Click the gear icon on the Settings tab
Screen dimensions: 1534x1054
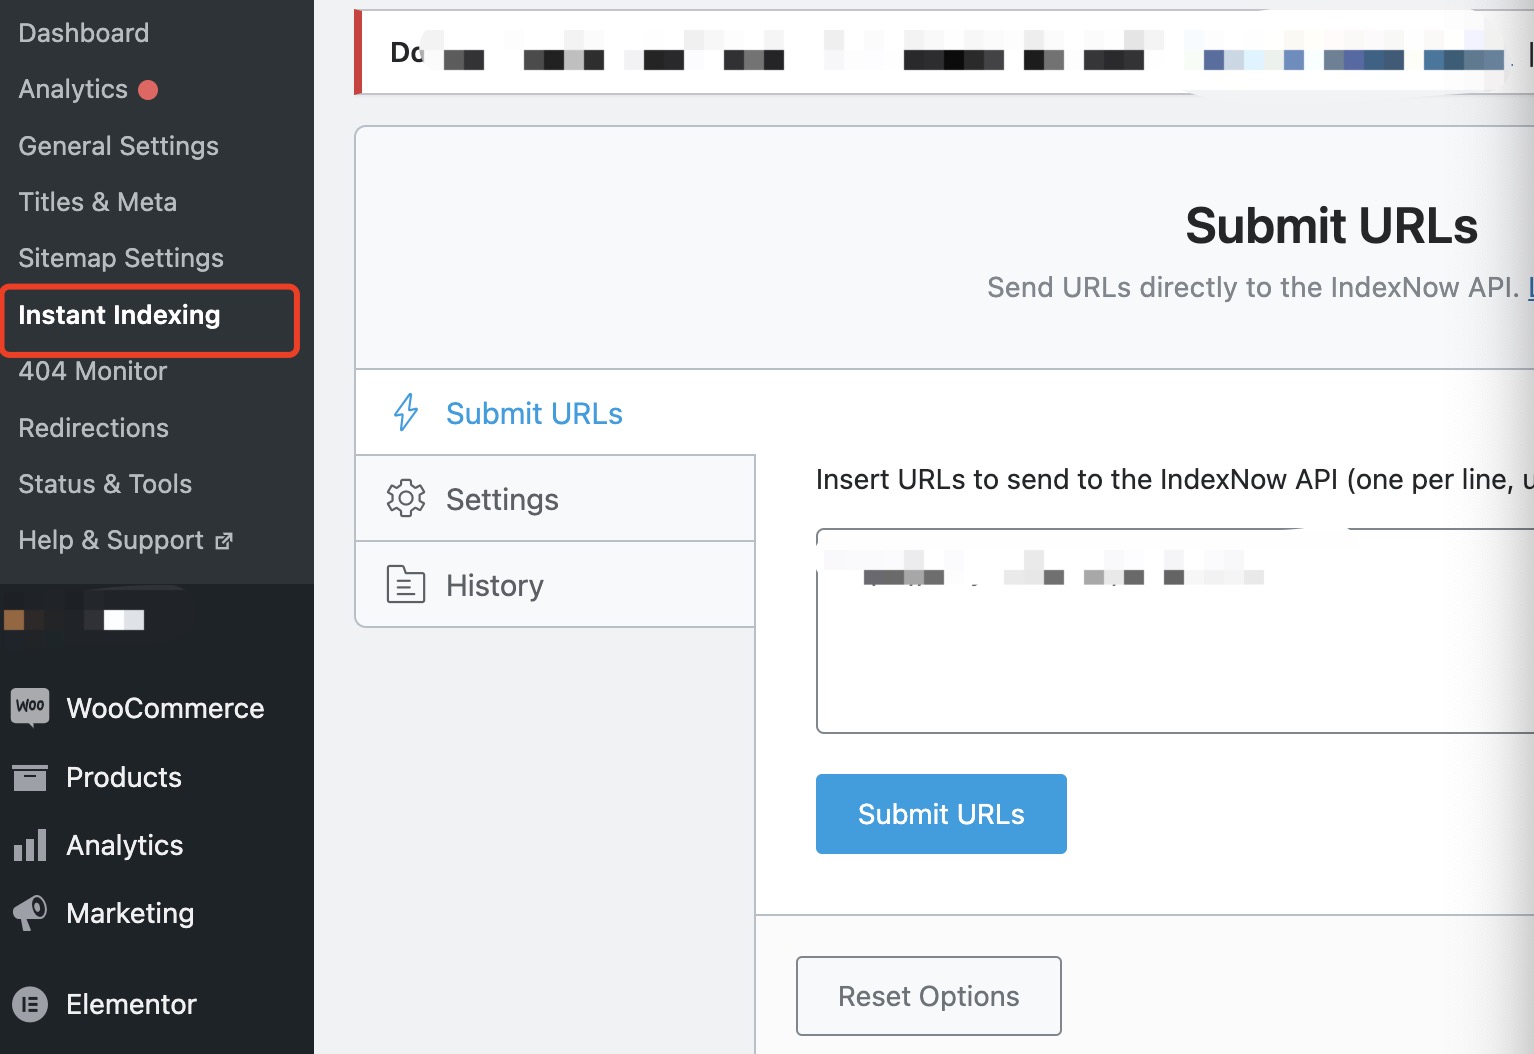[405, 498]
